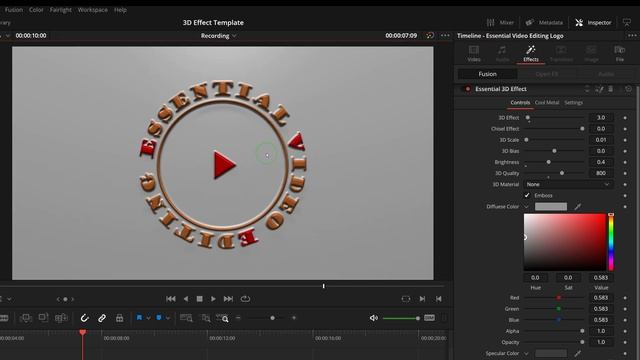Open the Recording viewer mode dropdown
640x360 pixels.
pyautogui.click(x=218, y=36)
